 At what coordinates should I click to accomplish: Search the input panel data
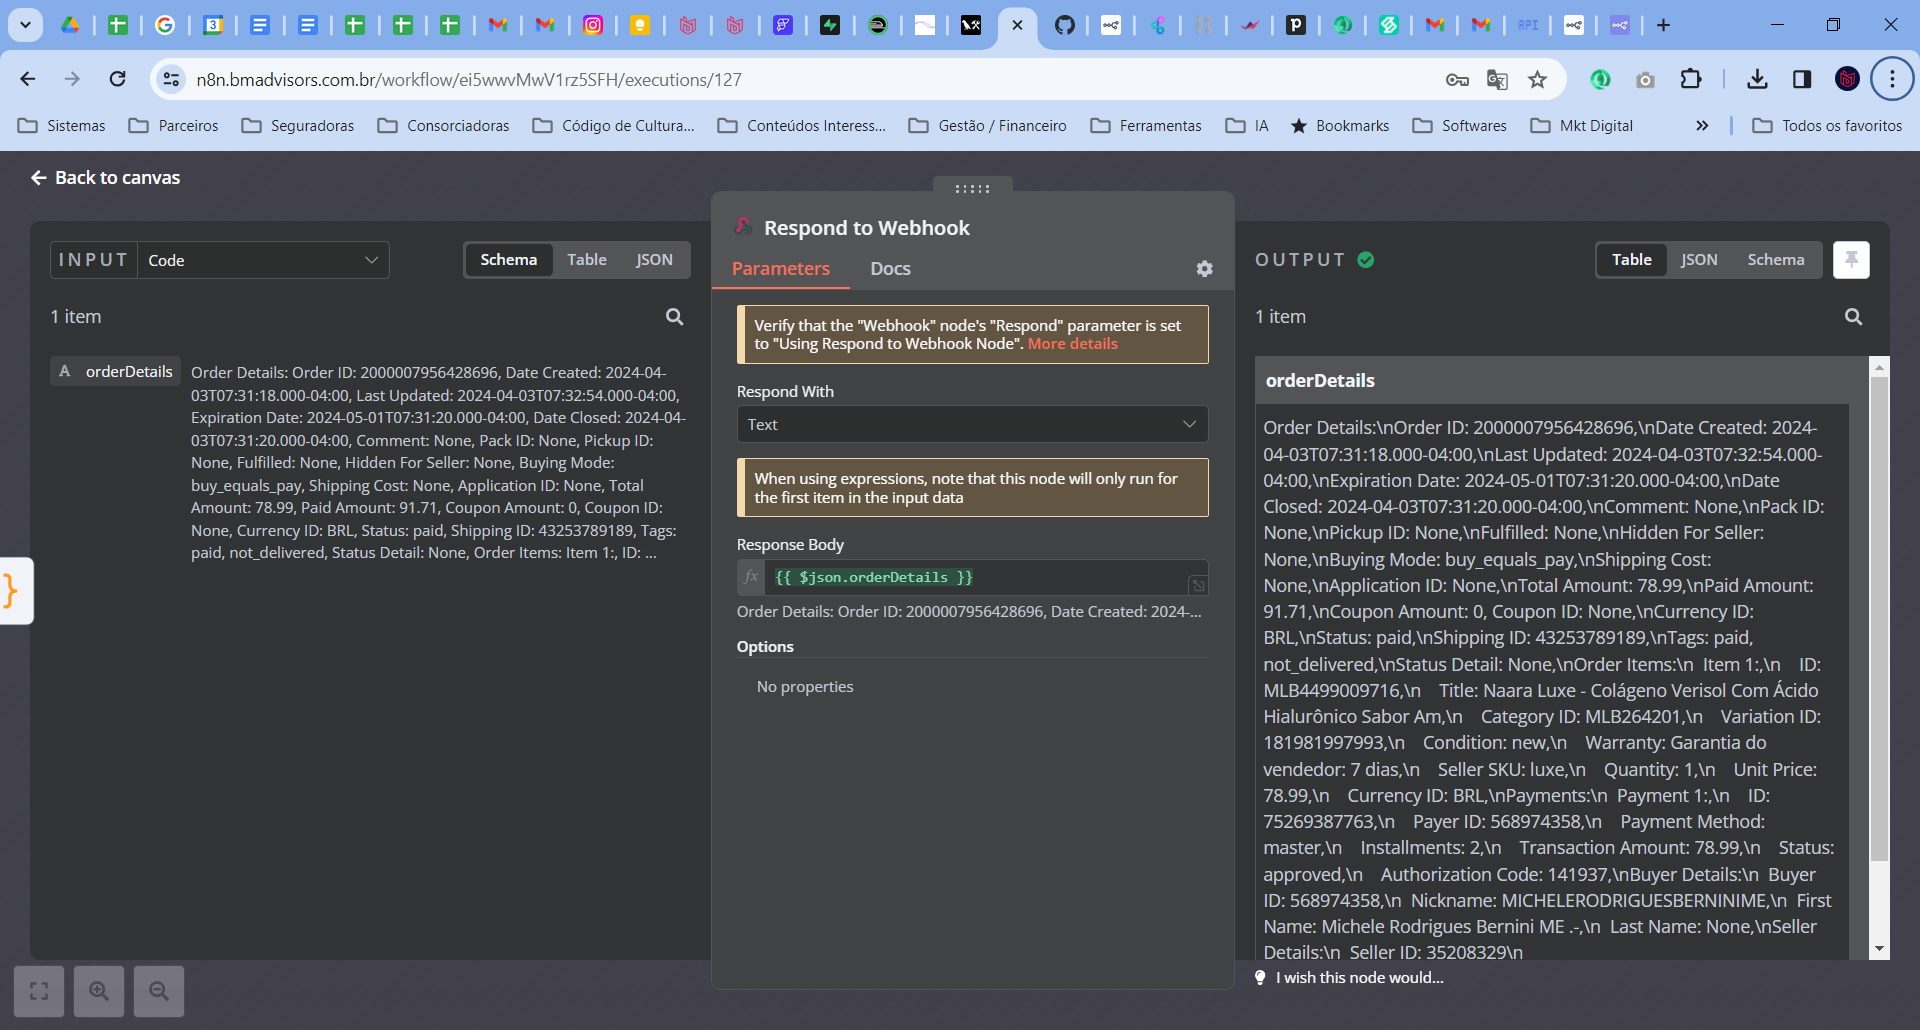[x=675, y=317]
